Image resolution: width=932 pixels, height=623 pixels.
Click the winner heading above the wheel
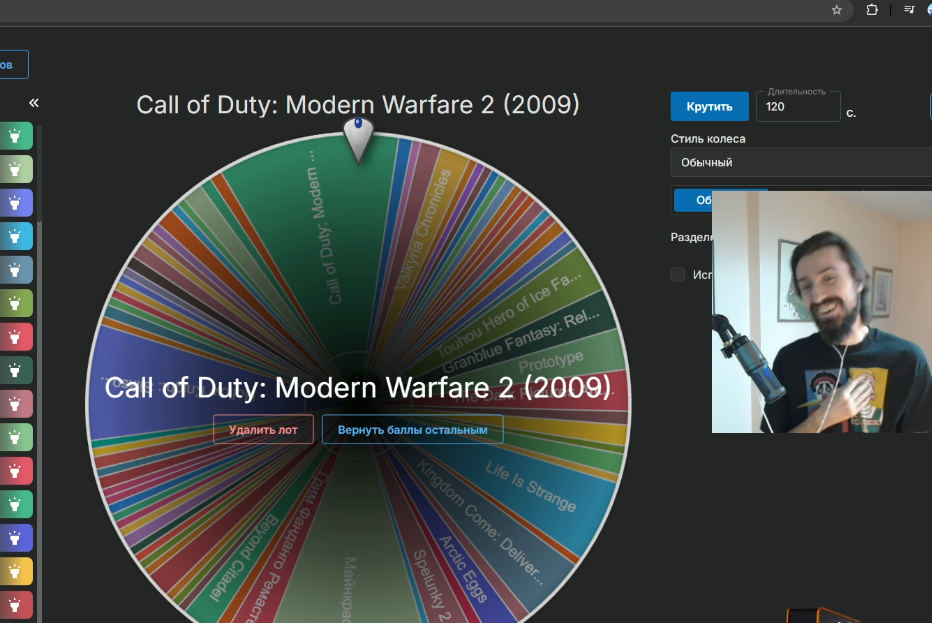pos(358,105)
